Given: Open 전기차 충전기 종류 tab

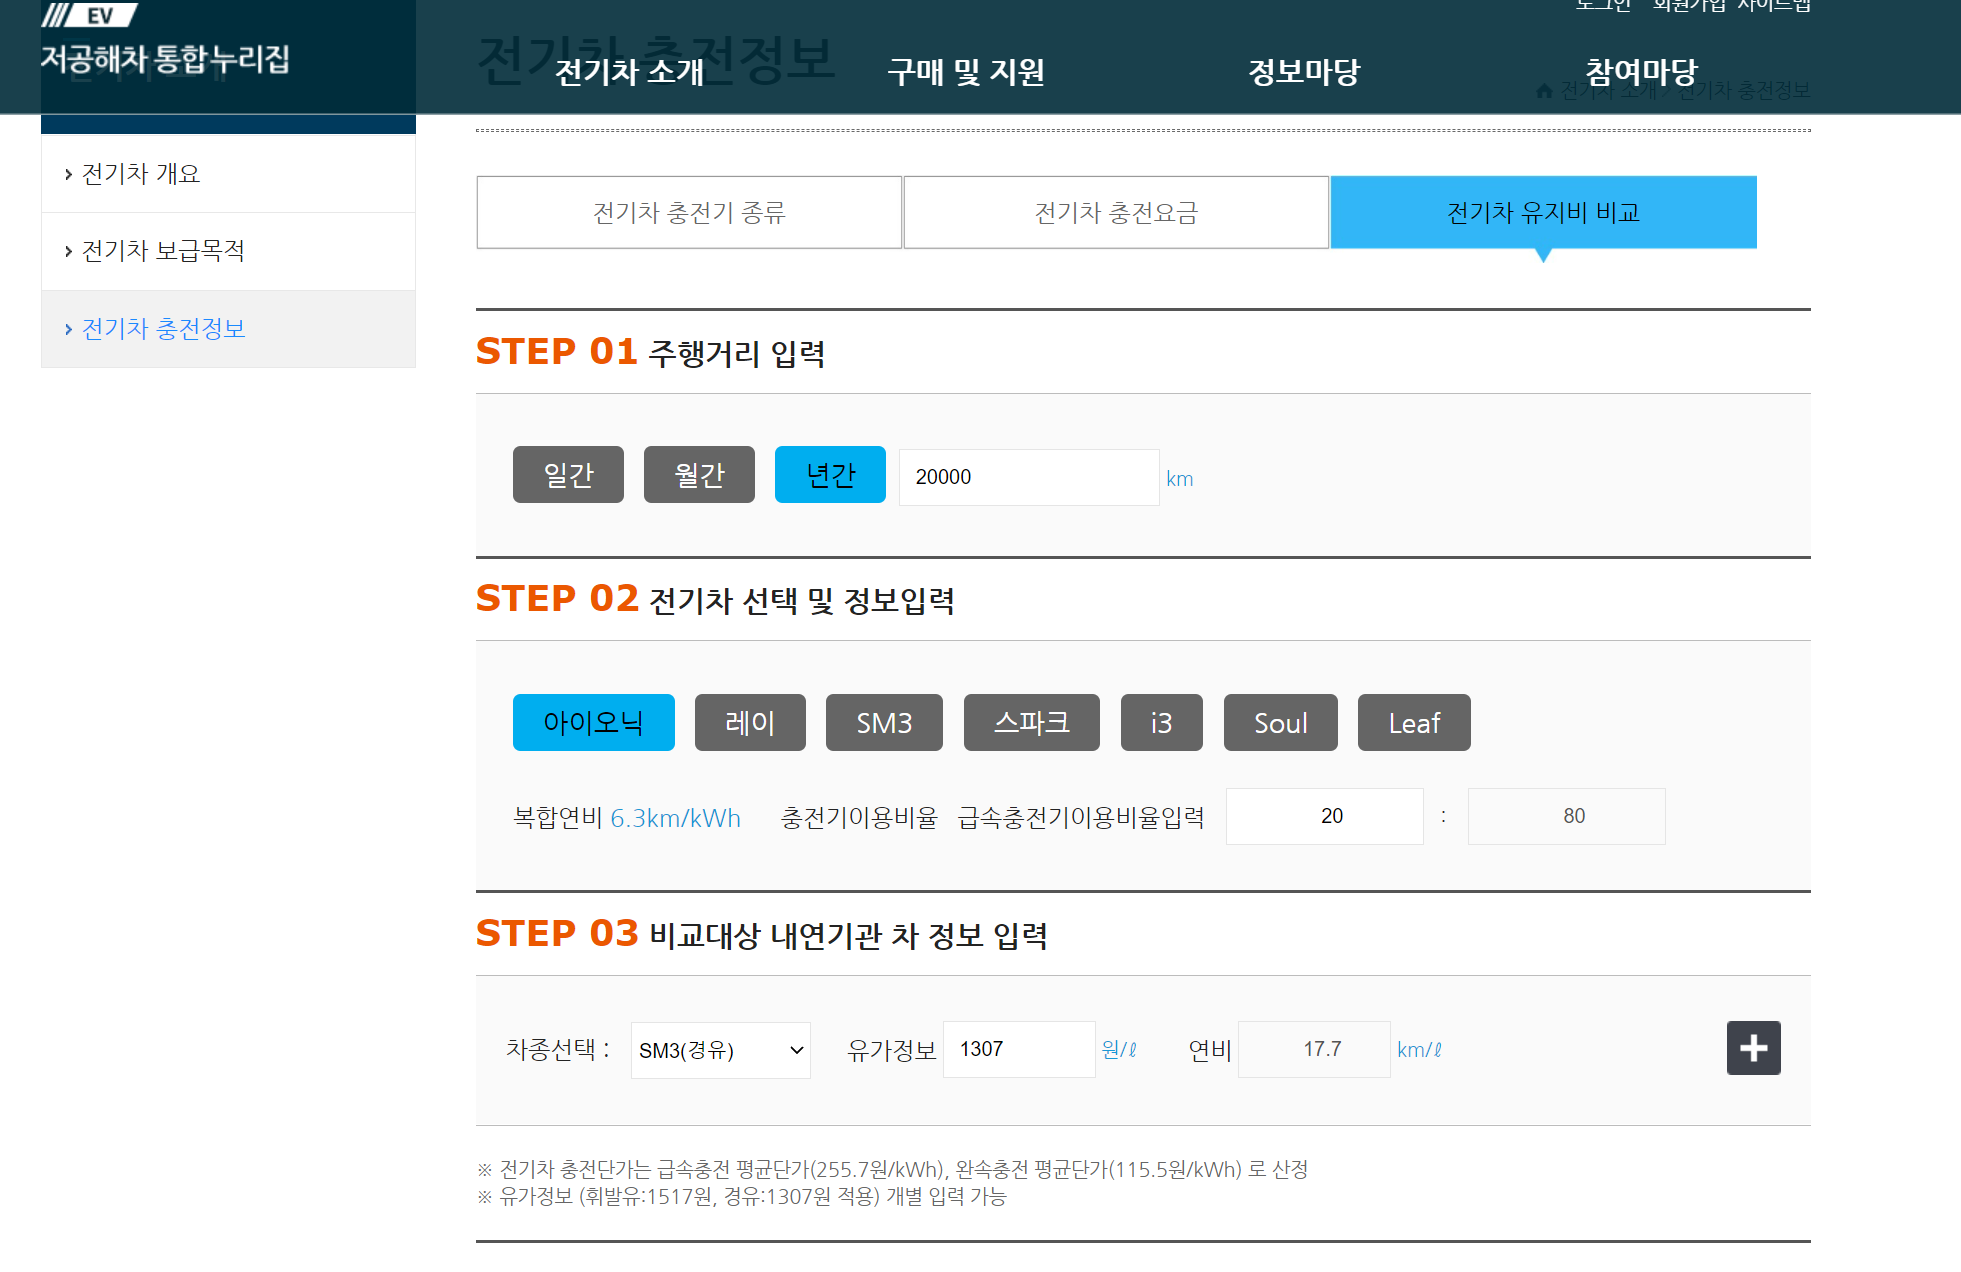Looking at the screenshot, I should [x=689, y=212].
